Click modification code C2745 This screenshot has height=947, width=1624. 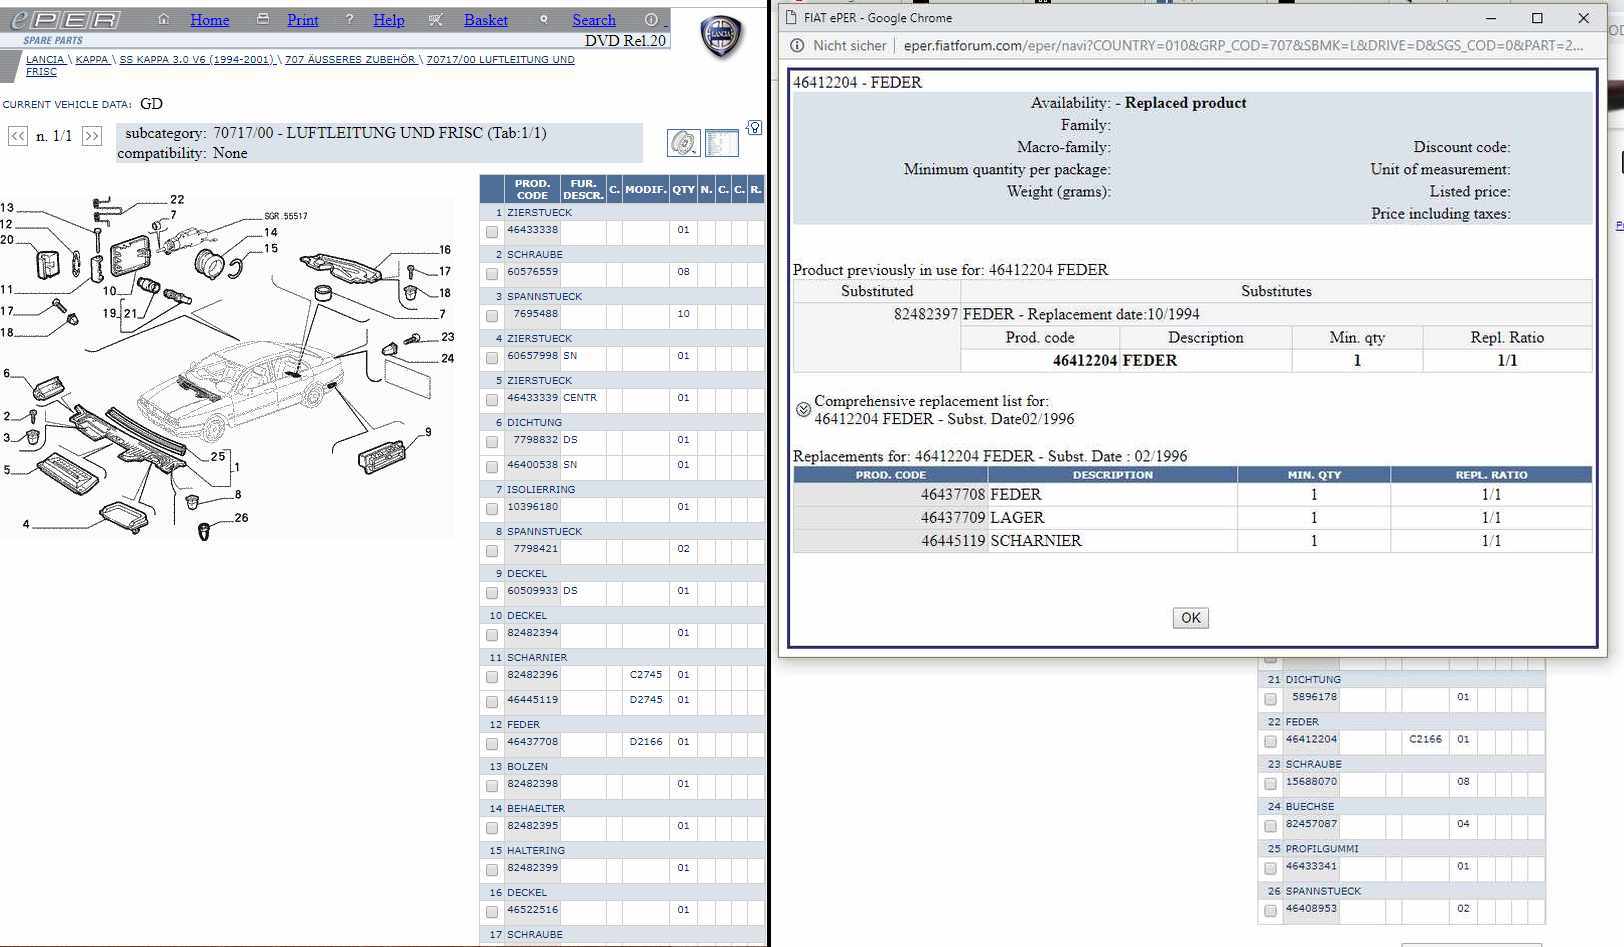coord(646,675)
